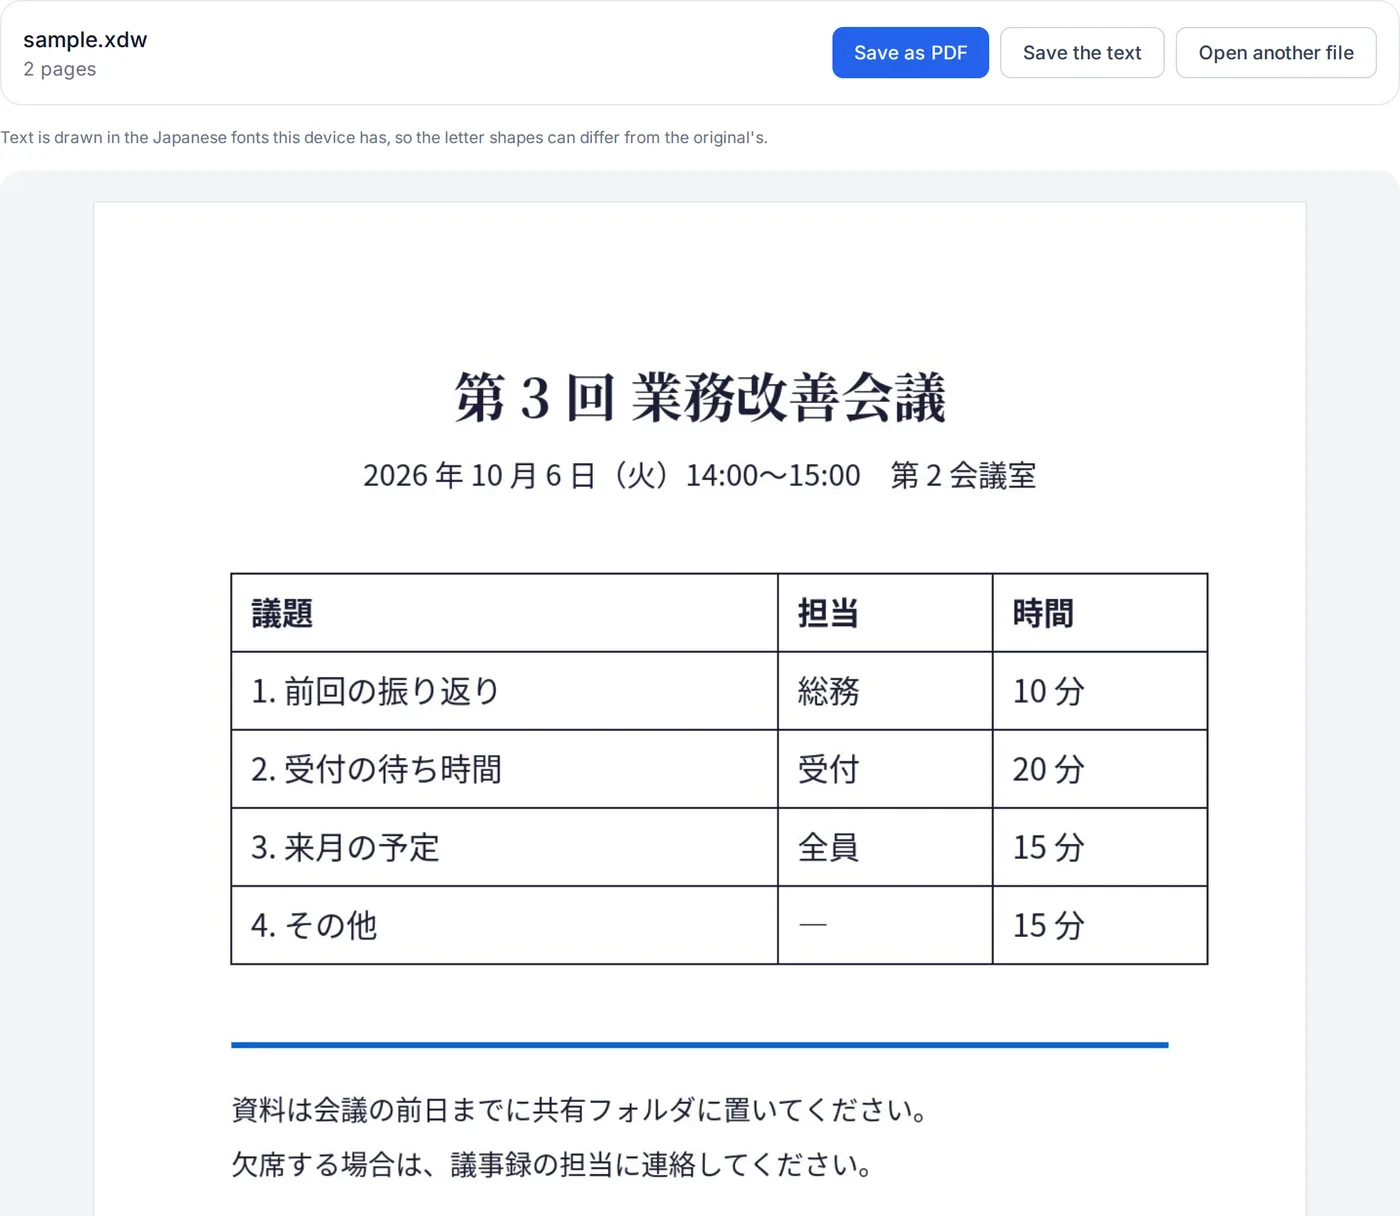The image size is (1400, 1216).
Task: Click the 担当 header cell
Action: pyautogui.click(x=885, y=613)
